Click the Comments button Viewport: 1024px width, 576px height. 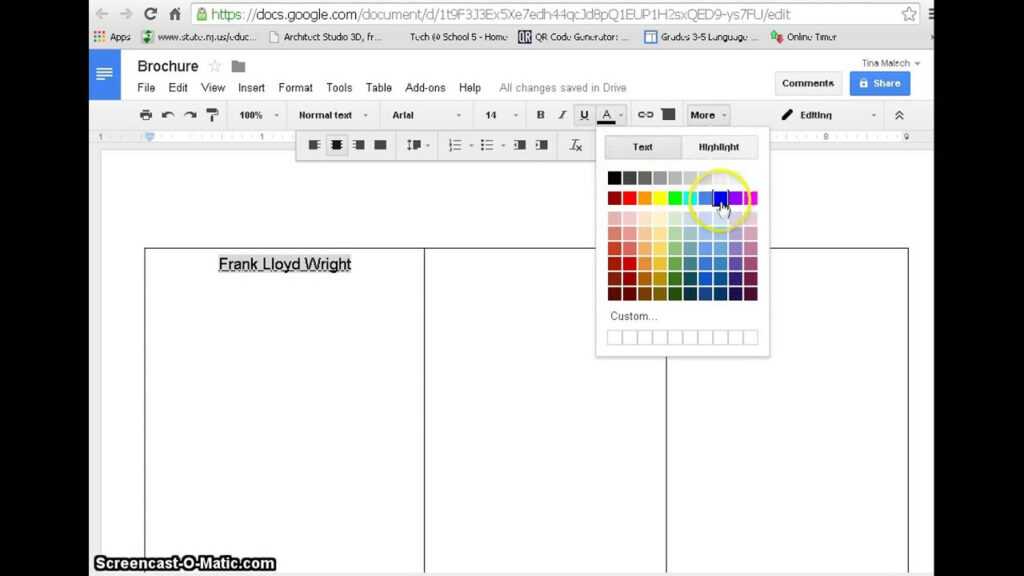807,84
